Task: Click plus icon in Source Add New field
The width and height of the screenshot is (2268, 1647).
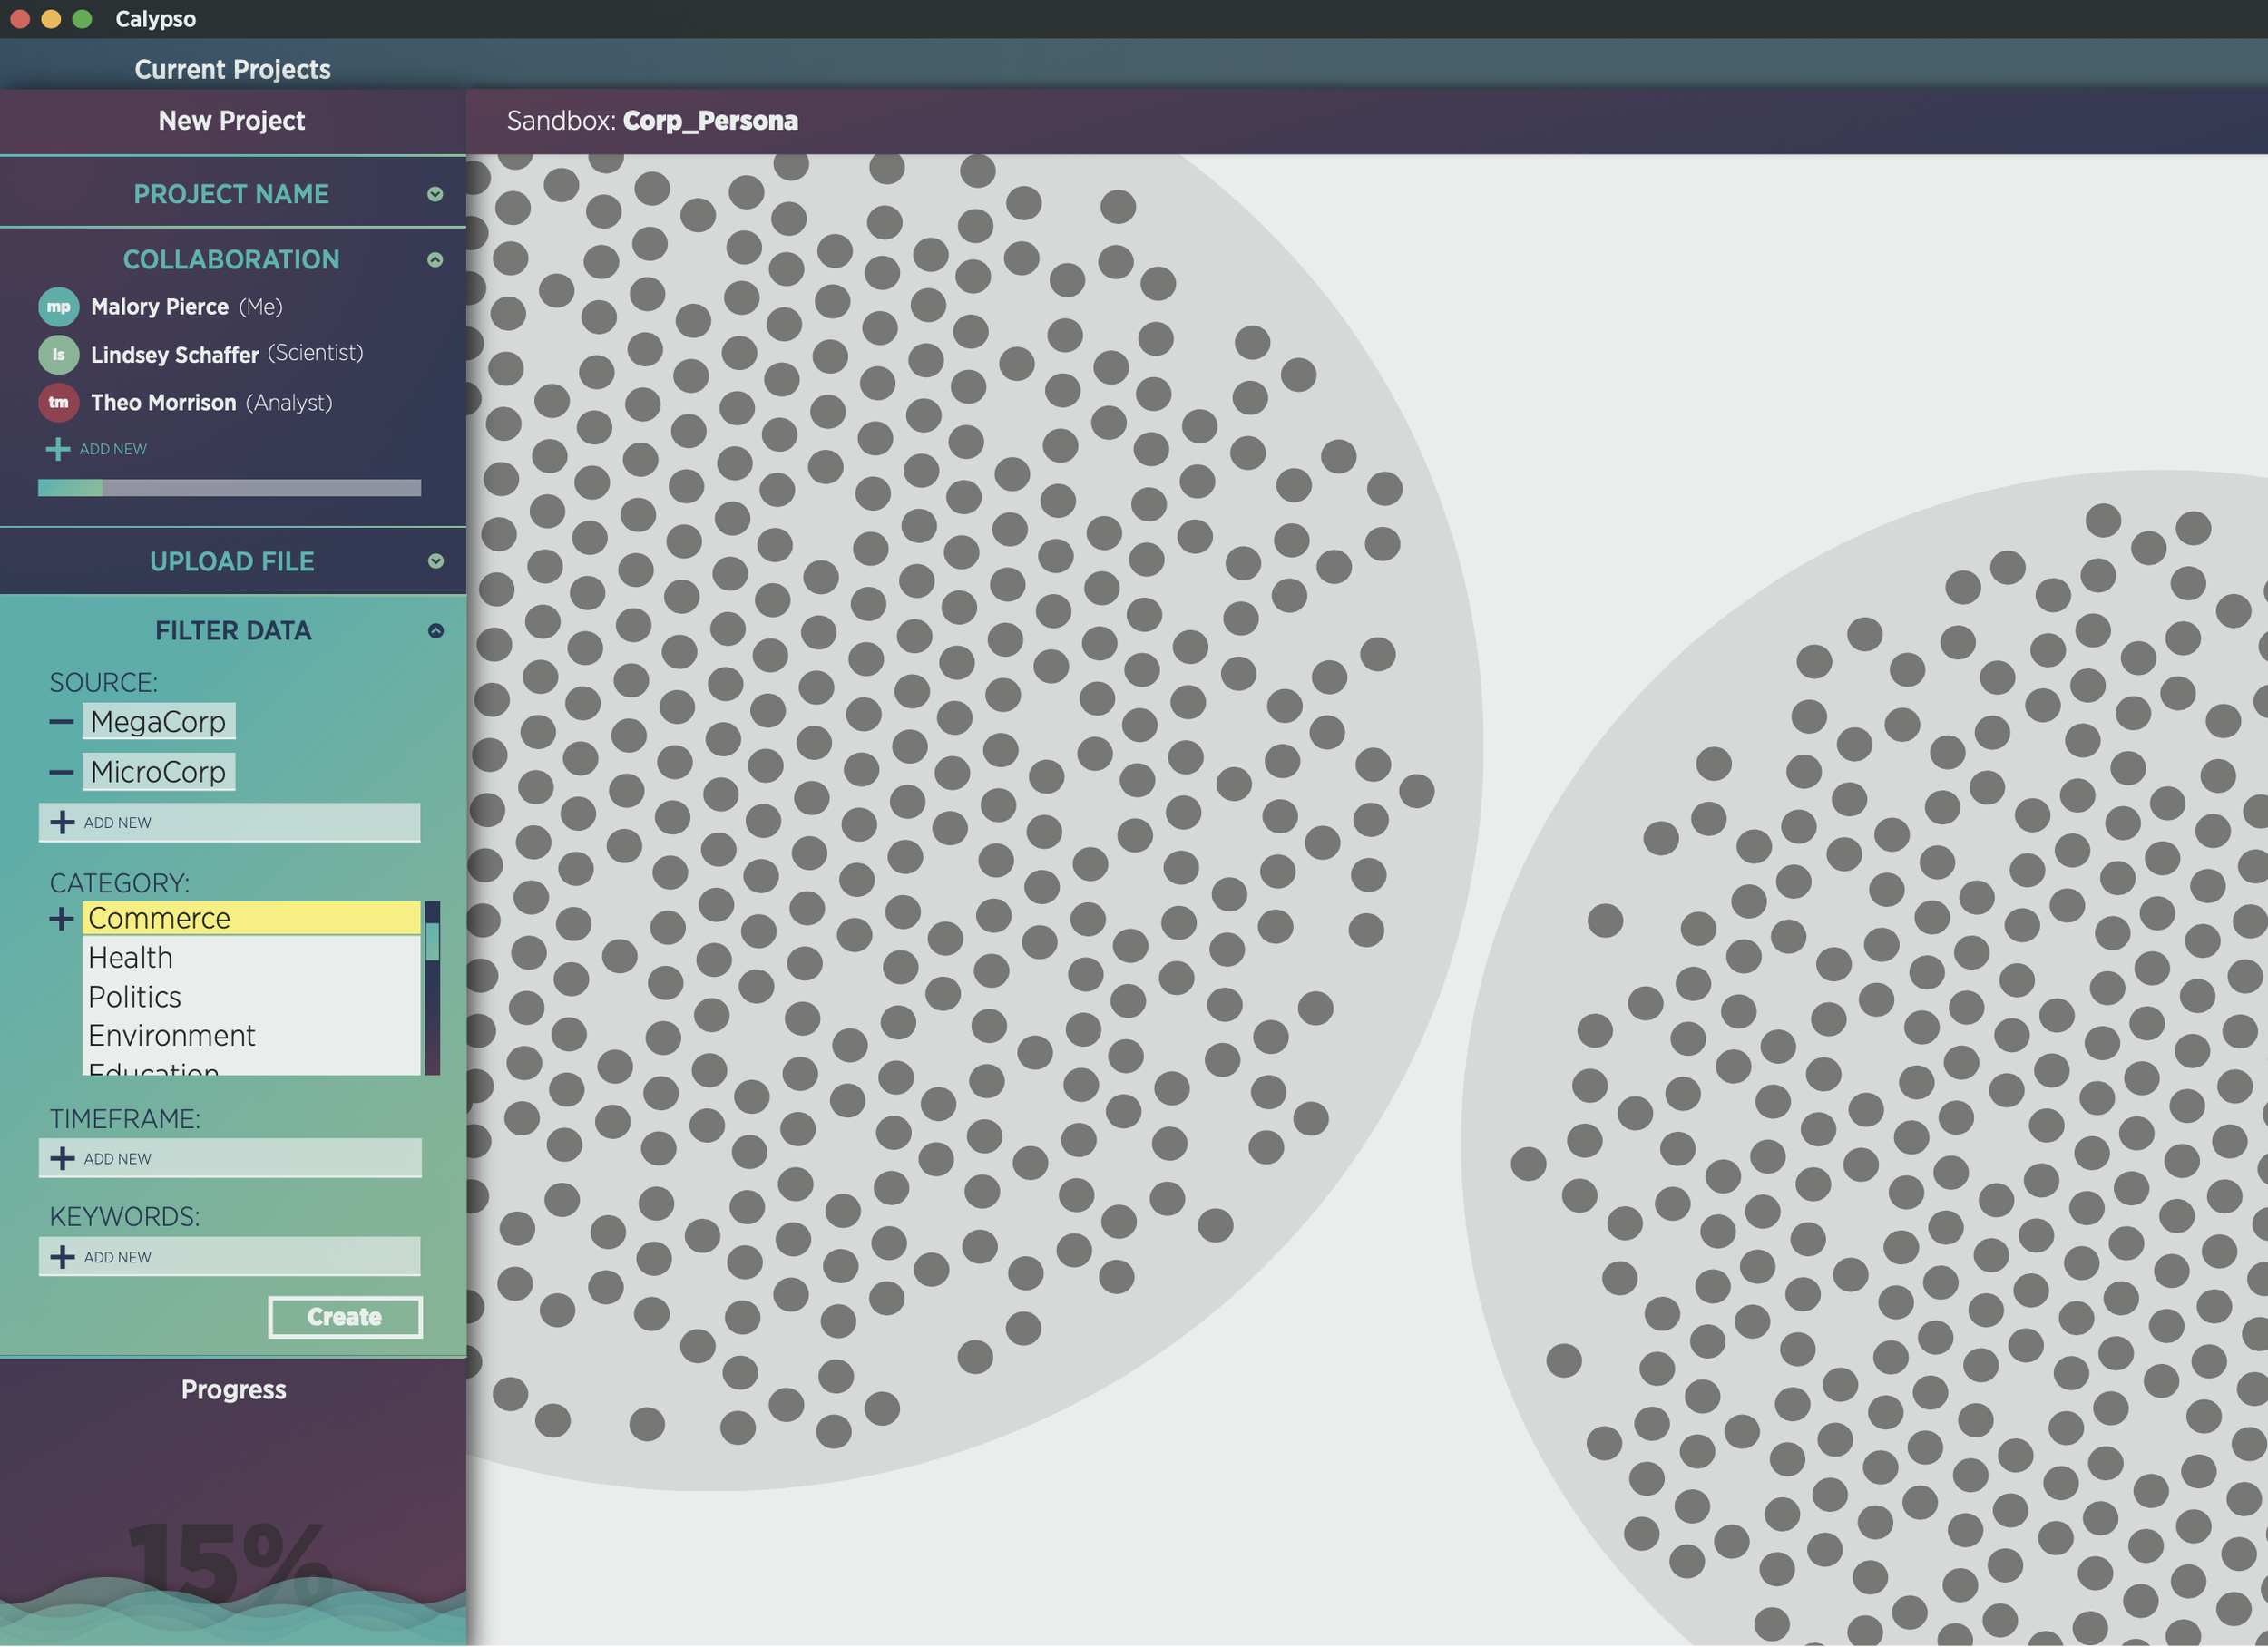Action: pyautogui.click(x=62, y=823)
